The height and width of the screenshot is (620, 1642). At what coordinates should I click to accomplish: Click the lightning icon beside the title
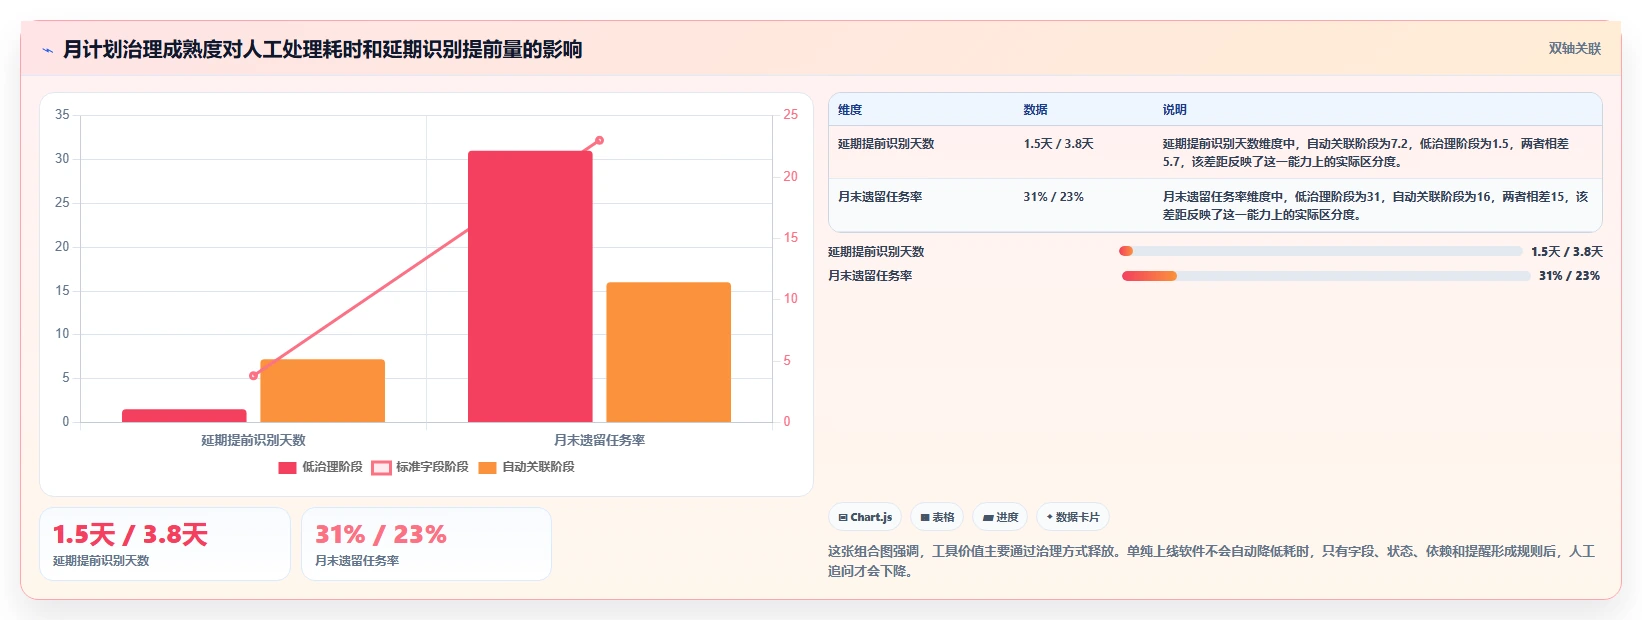point(47,50)
